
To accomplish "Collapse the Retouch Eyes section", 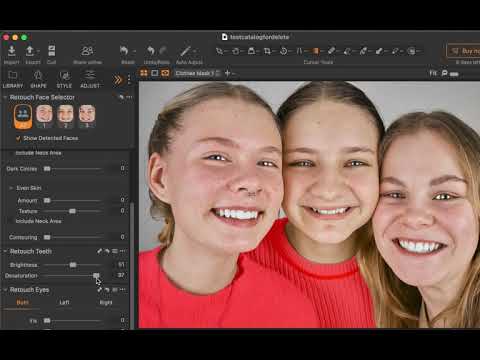I will [5, 290].
